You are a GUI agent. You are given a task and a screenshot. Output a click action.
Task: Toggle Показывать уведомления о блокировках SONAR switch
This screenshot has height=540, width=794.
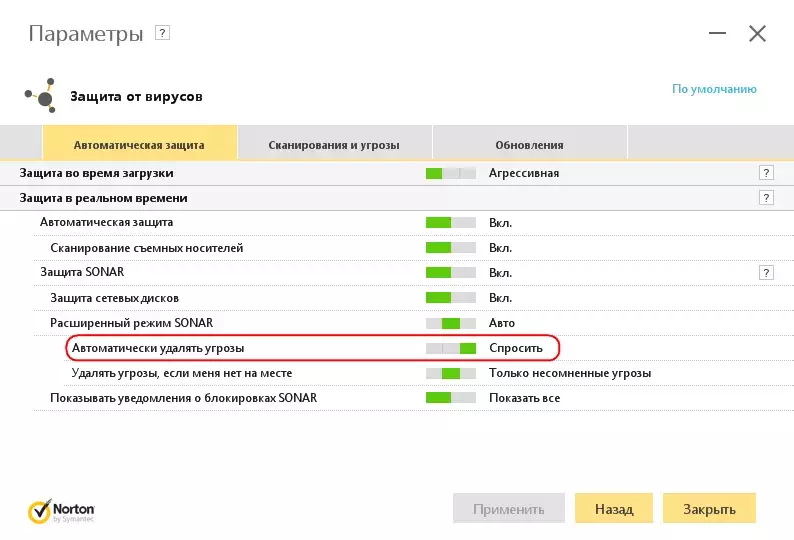451,398
